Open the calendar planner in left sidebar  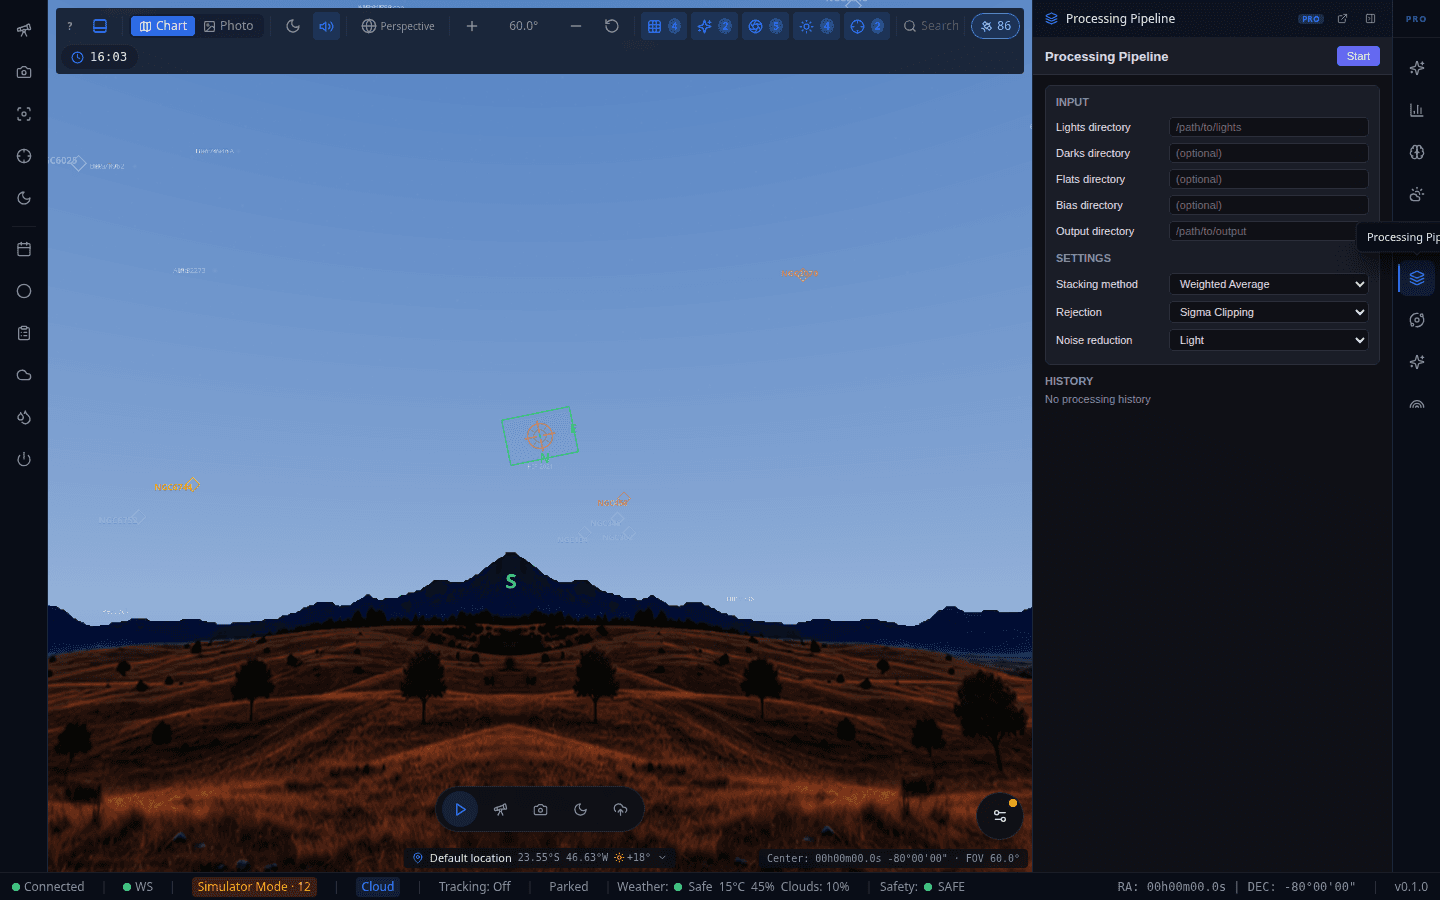[24, 249]
